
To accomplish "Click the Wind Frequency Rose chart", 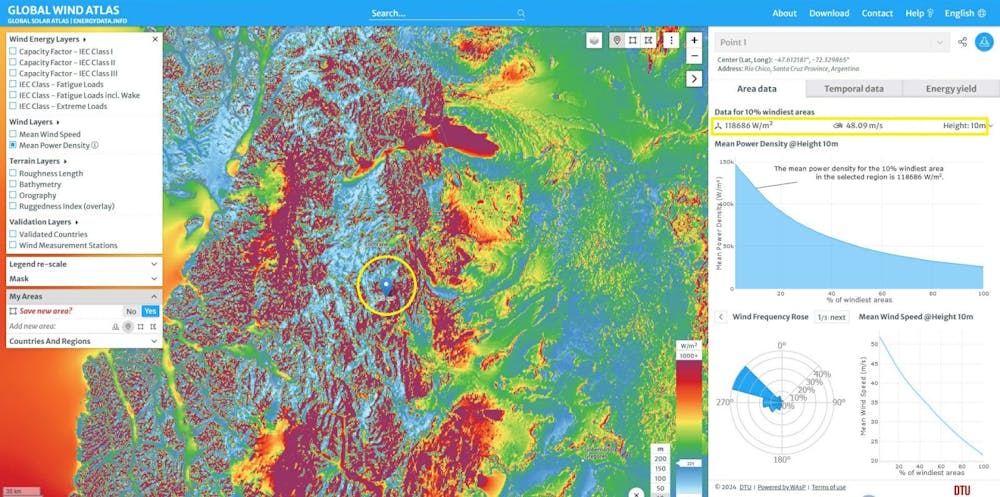I will 782,402.
